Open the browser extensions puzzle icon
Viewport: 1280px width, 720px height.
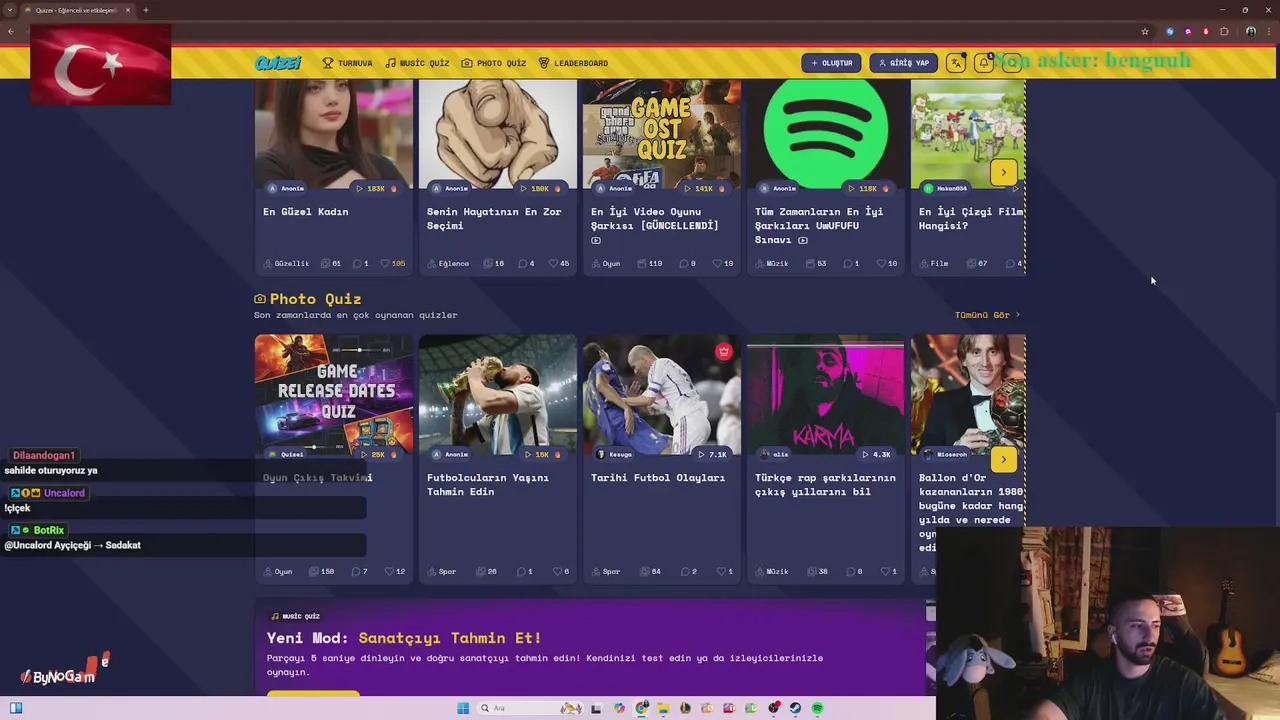pos(1224,31)
